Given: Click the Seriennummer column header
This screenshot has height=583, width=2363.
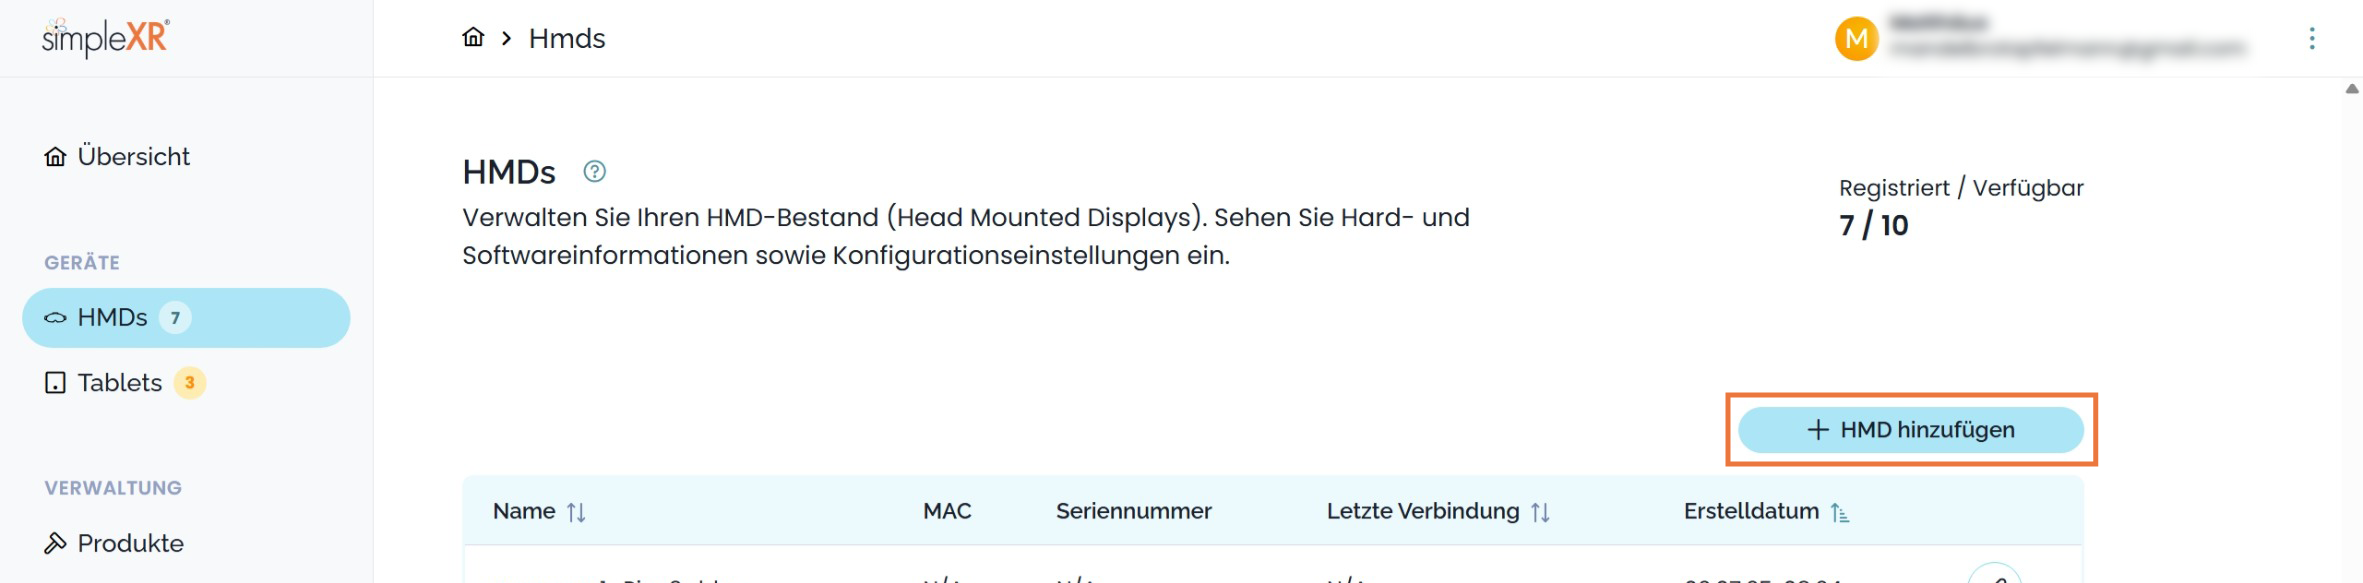Looking at the screenshot, I should point(1133,511).
